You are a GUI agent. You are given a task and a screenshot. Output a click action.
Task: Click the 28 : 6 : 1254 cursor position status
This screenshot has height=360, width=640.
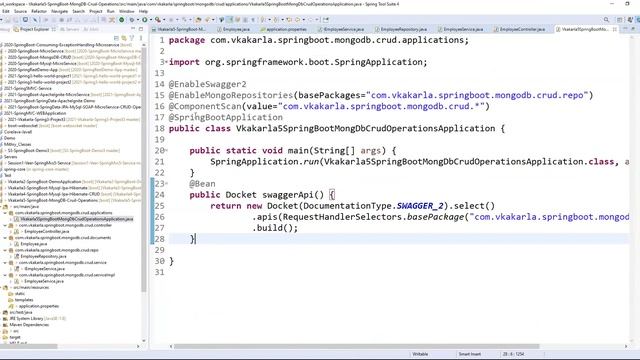[513, 354]
